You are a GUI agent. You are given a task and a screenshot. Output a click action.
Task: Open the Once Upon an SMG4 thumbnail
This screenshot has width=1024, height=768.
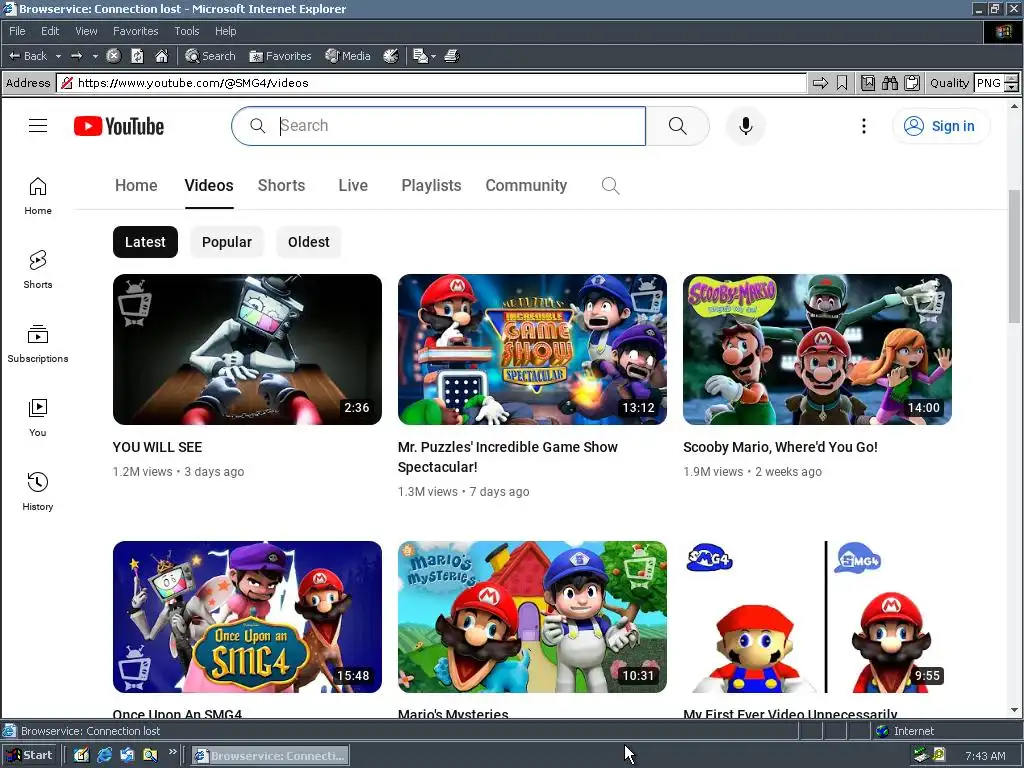pos(247,617)
